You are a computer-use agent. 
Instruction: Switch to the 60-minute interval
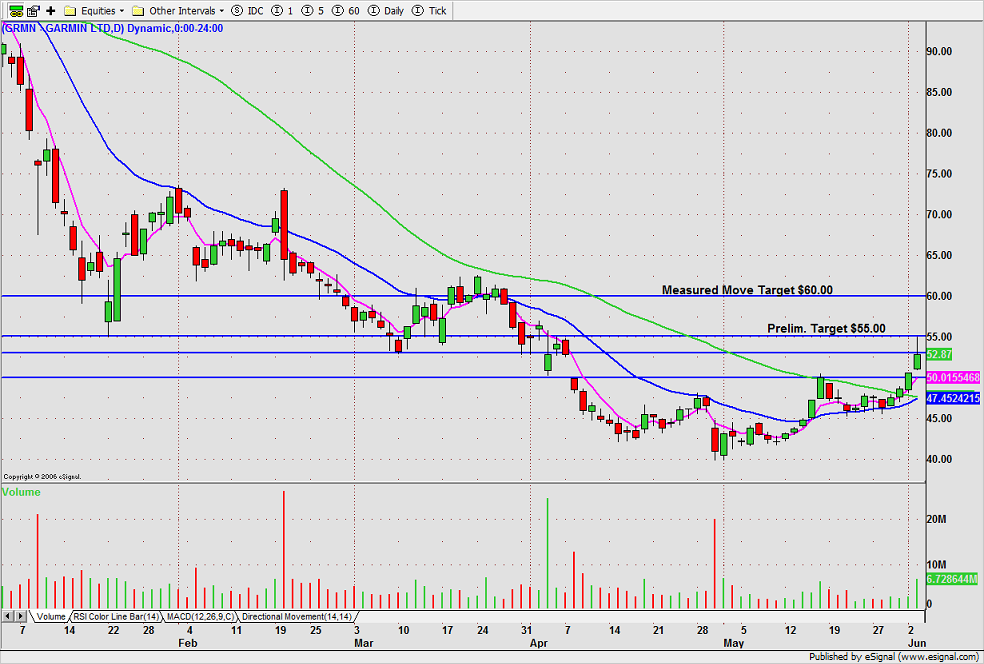tap(346, 11)
